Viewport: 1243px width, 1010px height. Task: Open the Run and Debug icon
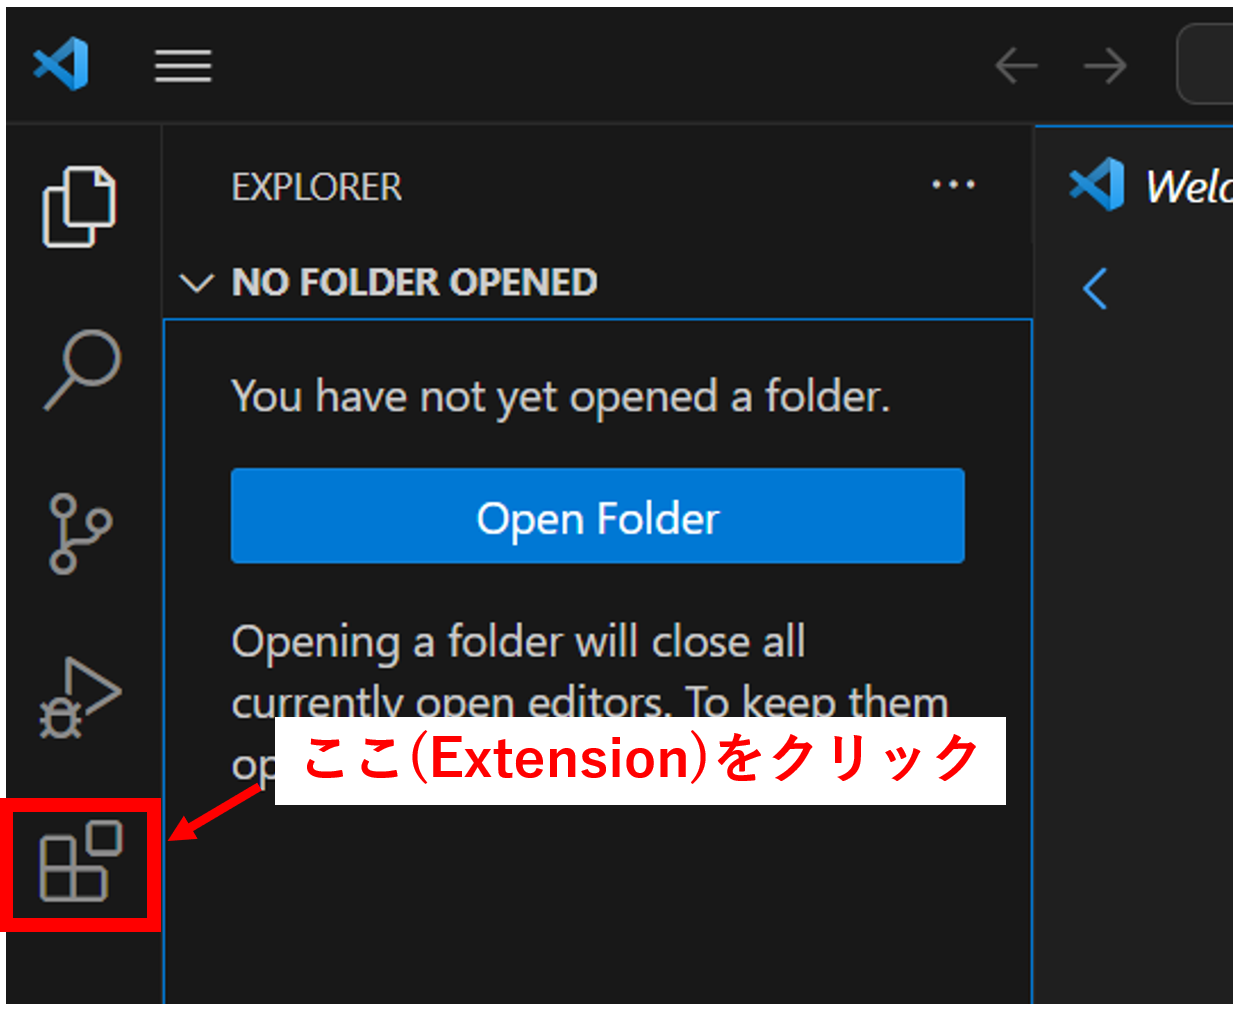click(80, 697)
